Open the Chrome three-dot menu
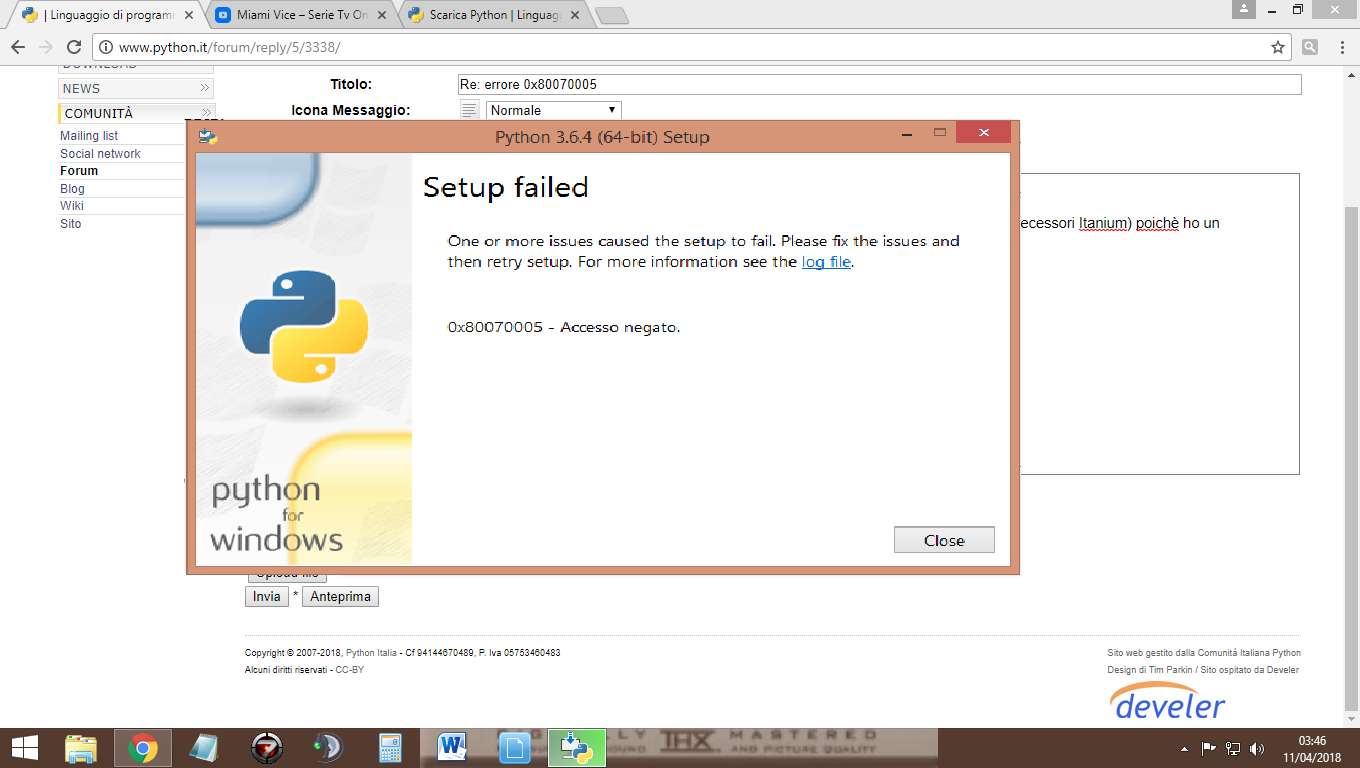 (1340, 47)
